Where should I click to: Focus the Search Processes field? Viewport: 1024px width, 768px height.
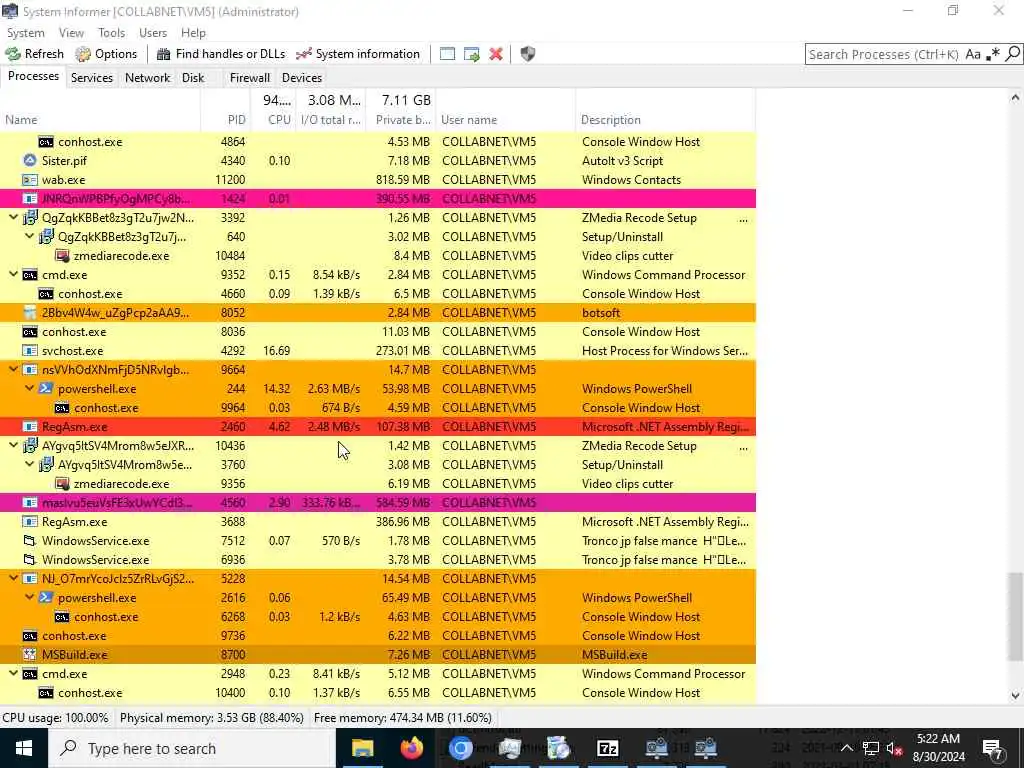pos(884,54)
